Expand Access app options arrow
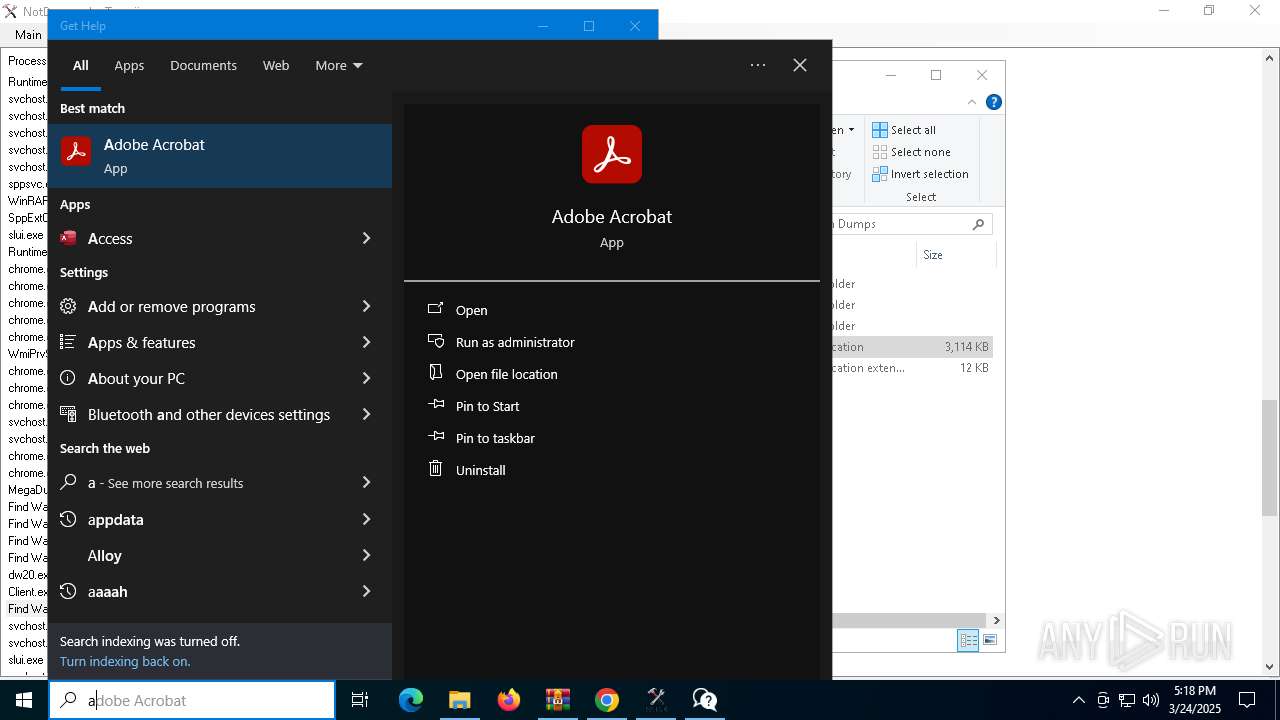The height and width of the screenshot is (720, 1280). [366, 238]
